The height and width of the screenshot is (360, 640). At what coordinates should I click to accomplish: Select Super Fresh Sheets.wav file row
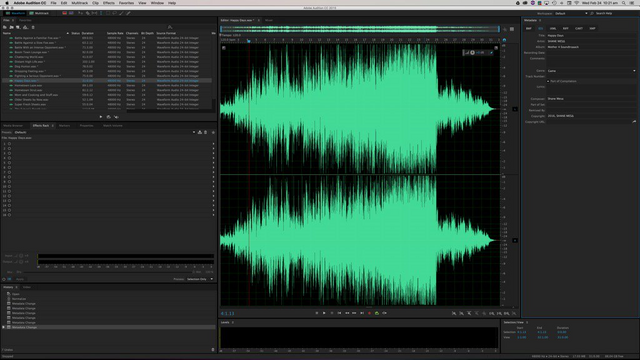[x=107, y=104]
